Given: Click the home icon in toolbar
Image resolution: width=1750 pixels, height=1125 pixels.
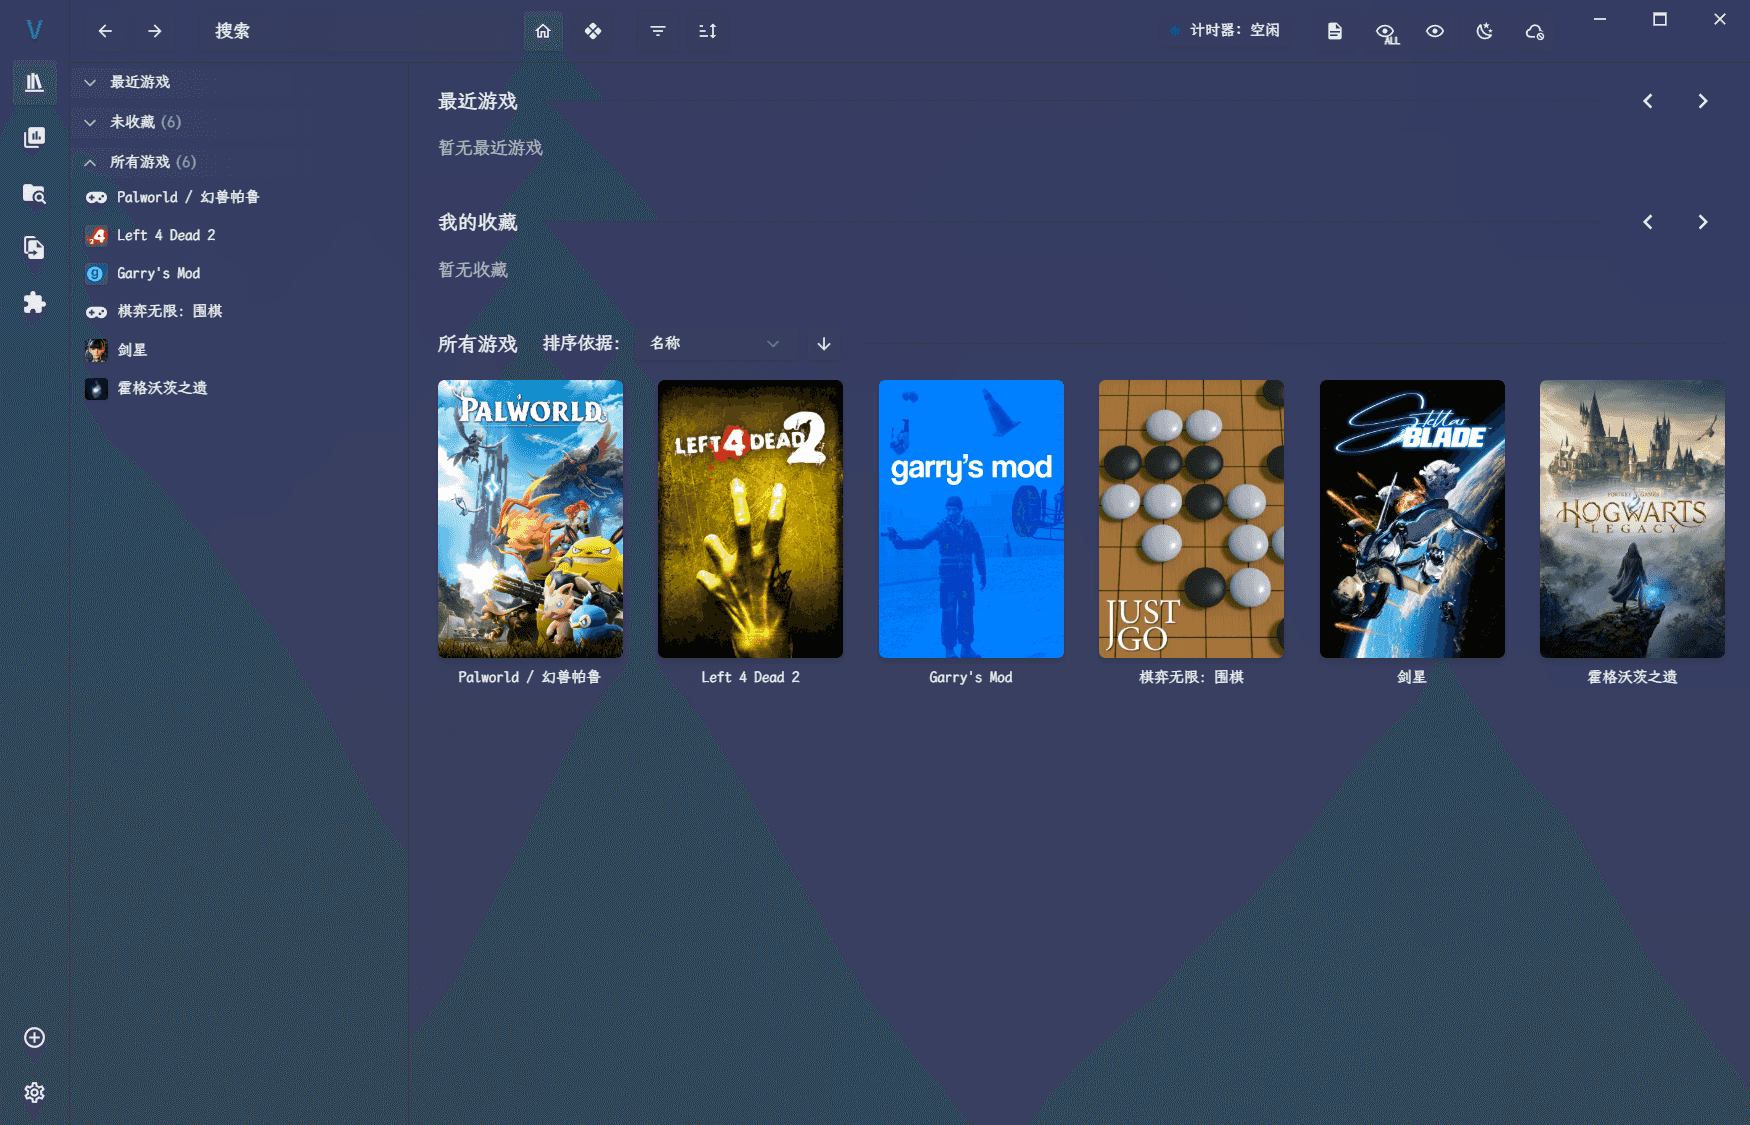Looking at the screenshot, I should (x=543, y=31).
